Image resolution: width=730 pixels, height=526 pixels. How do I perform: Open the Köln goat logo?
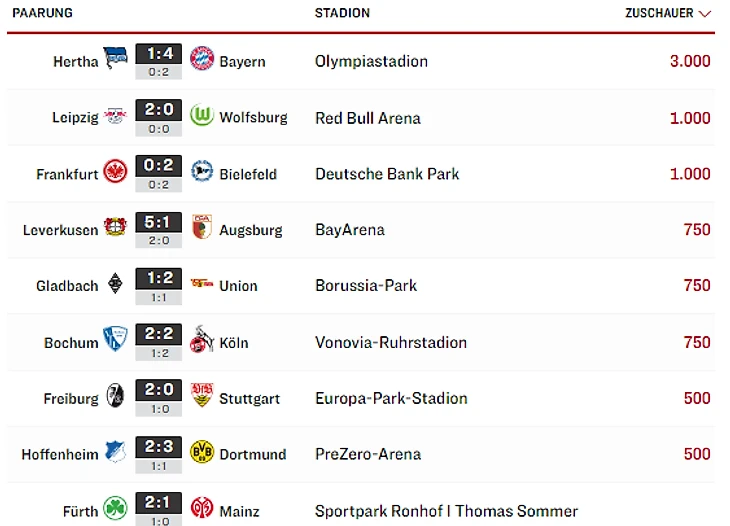click(x=201, y=339)
